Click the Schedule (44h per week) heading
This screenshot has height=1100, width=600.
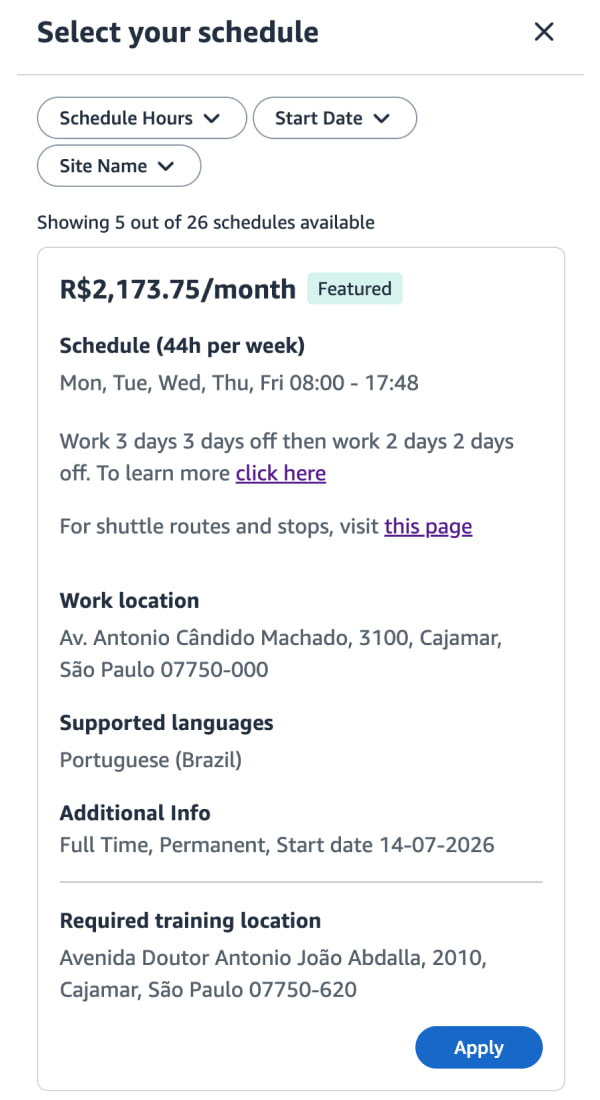click(182, 345)
